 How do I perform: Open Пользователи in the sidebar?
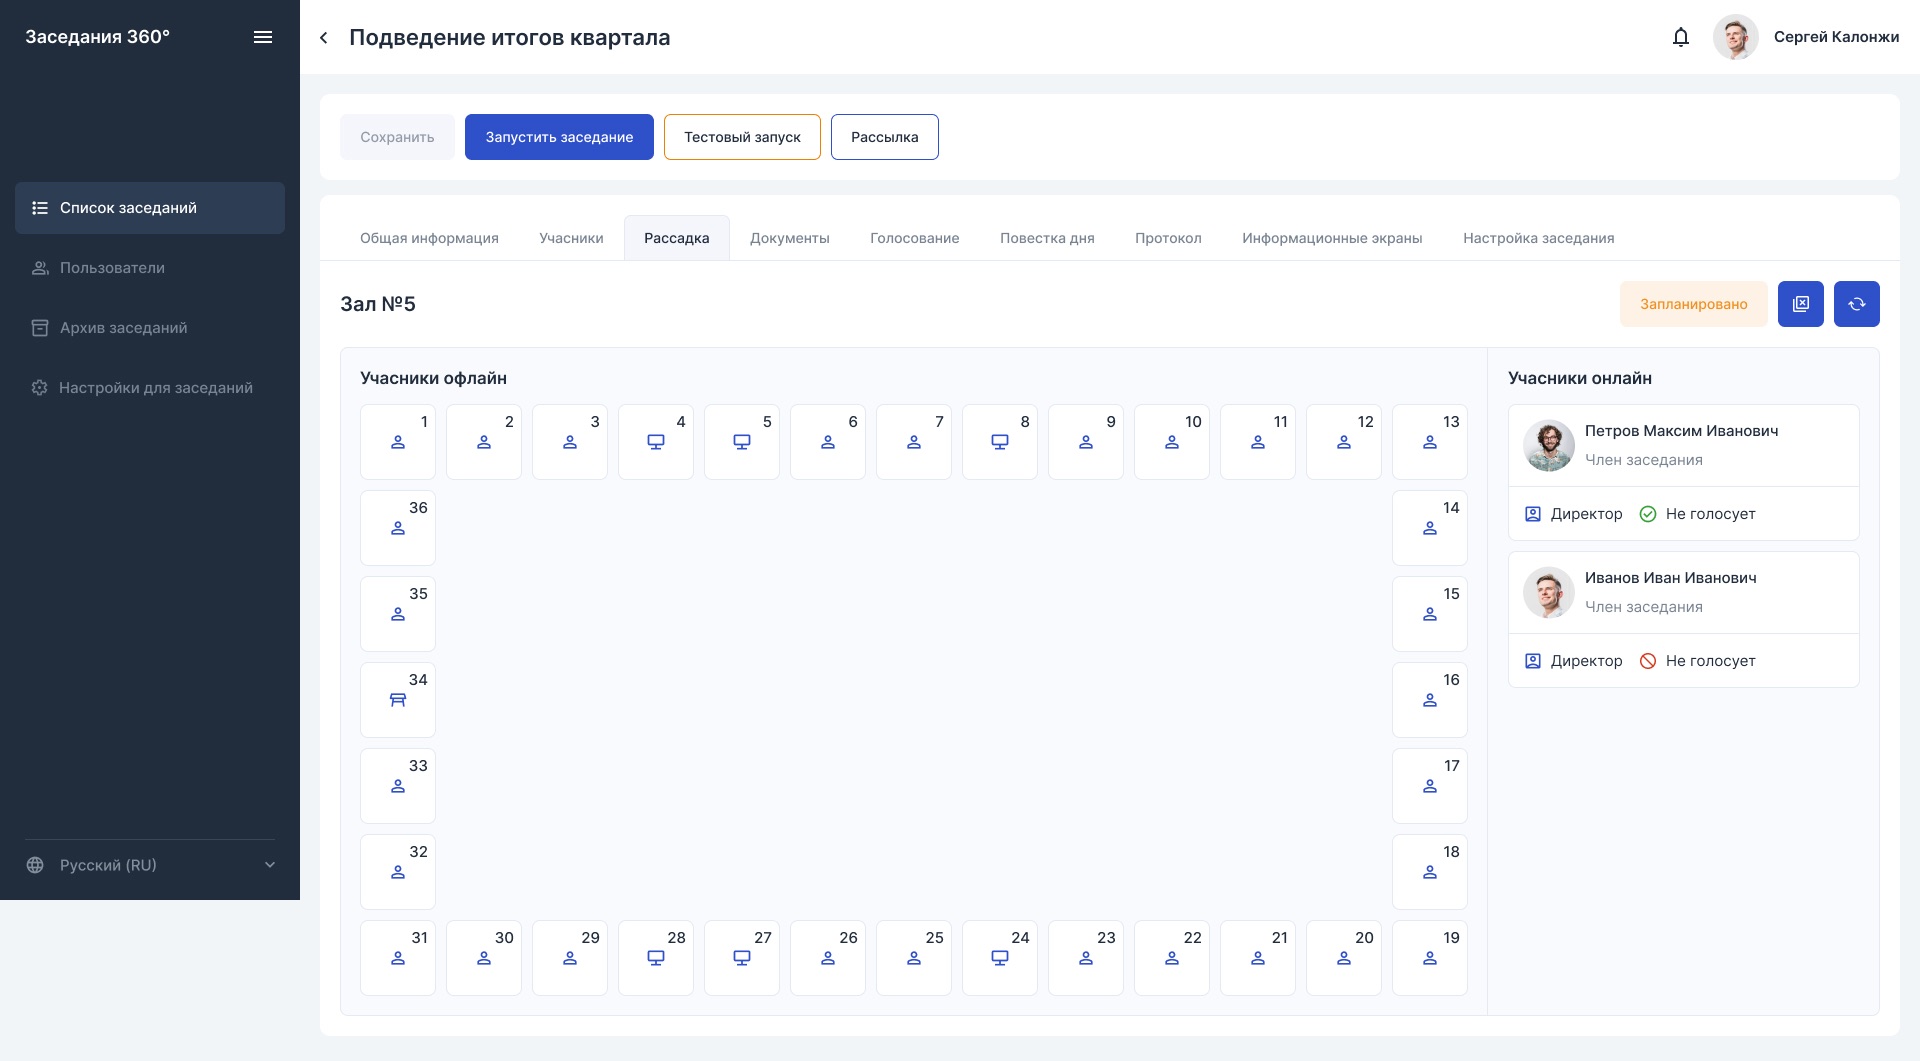[x=150, y=268]
